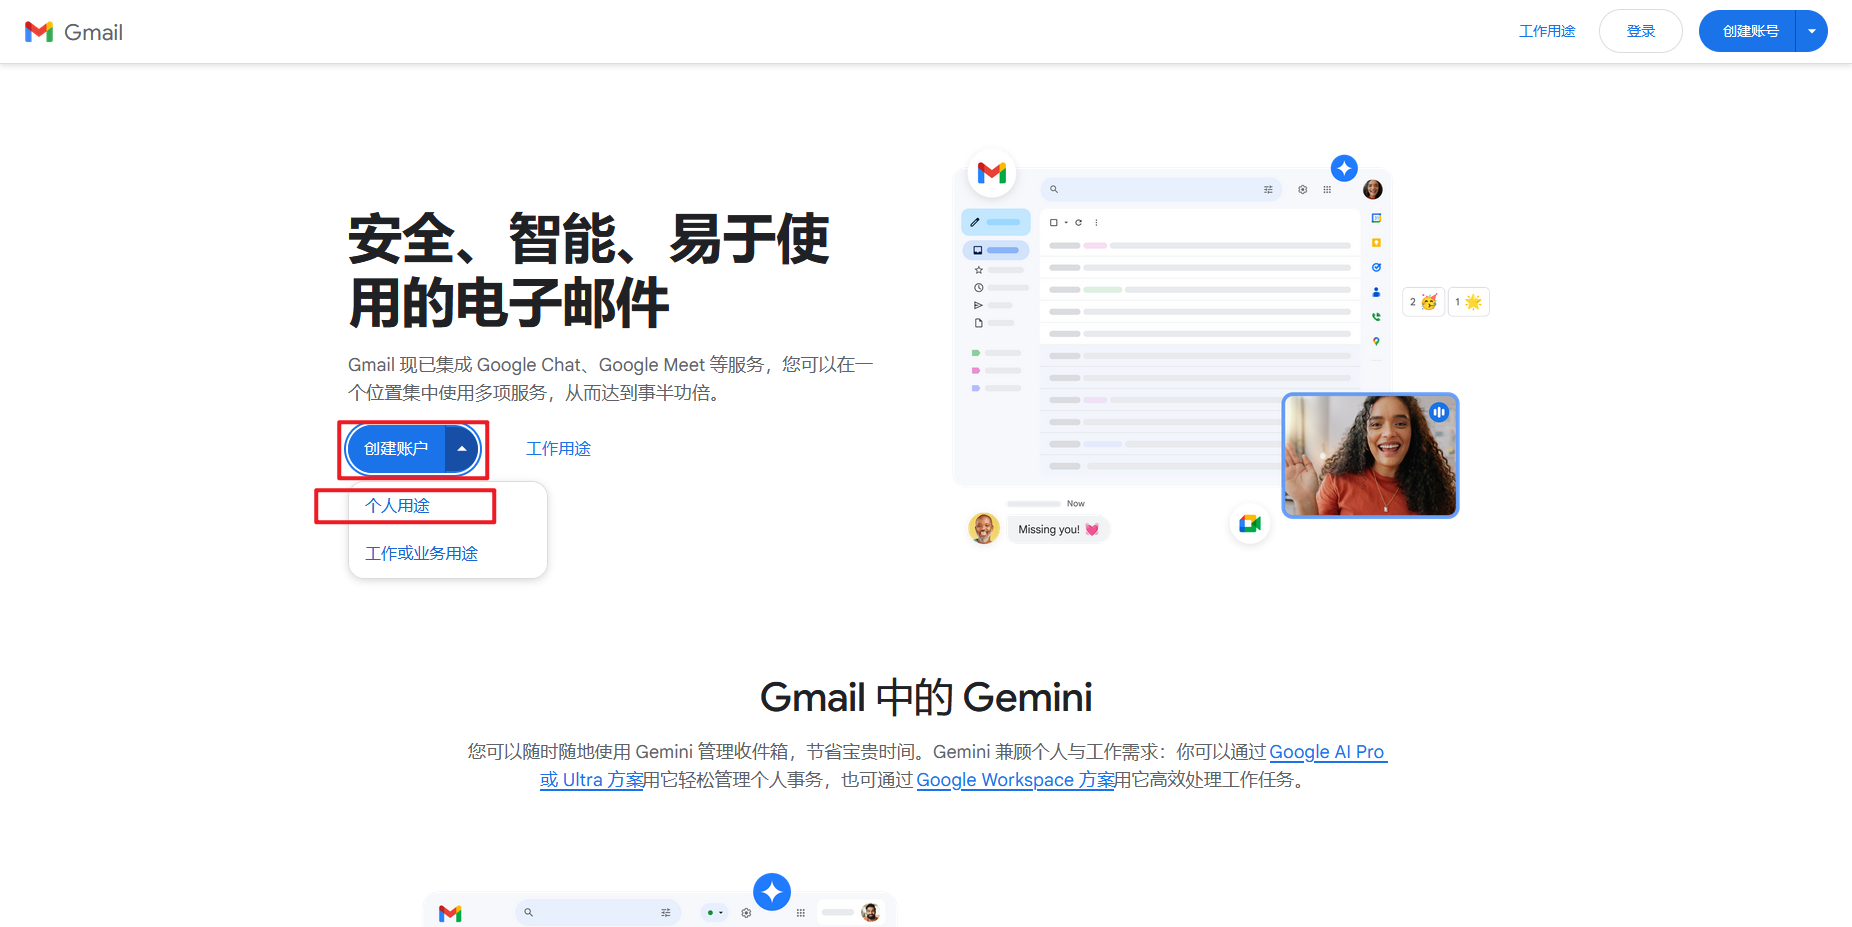This screenshot has height=927, width=1852.
Task: Collapse the hero 创建账户 dropdown caret
Action: click(461, 449)
